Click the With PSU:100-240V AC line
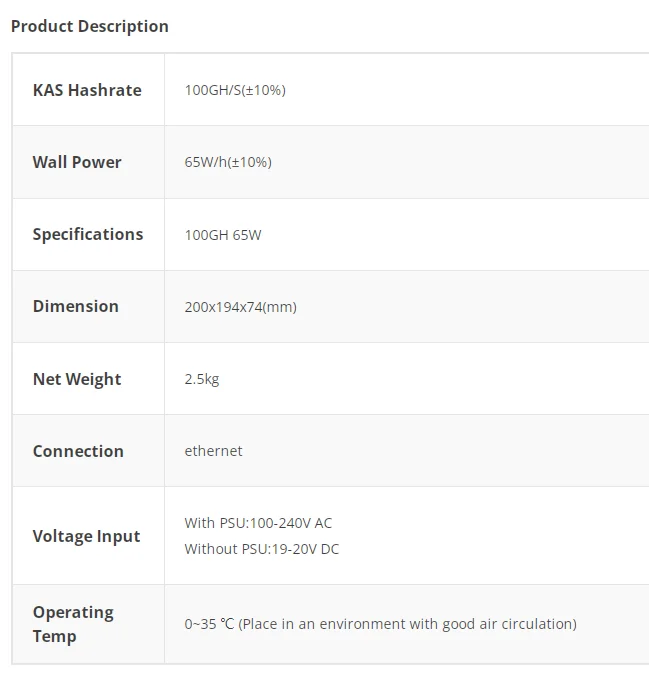649x696 pixels. 258,523
